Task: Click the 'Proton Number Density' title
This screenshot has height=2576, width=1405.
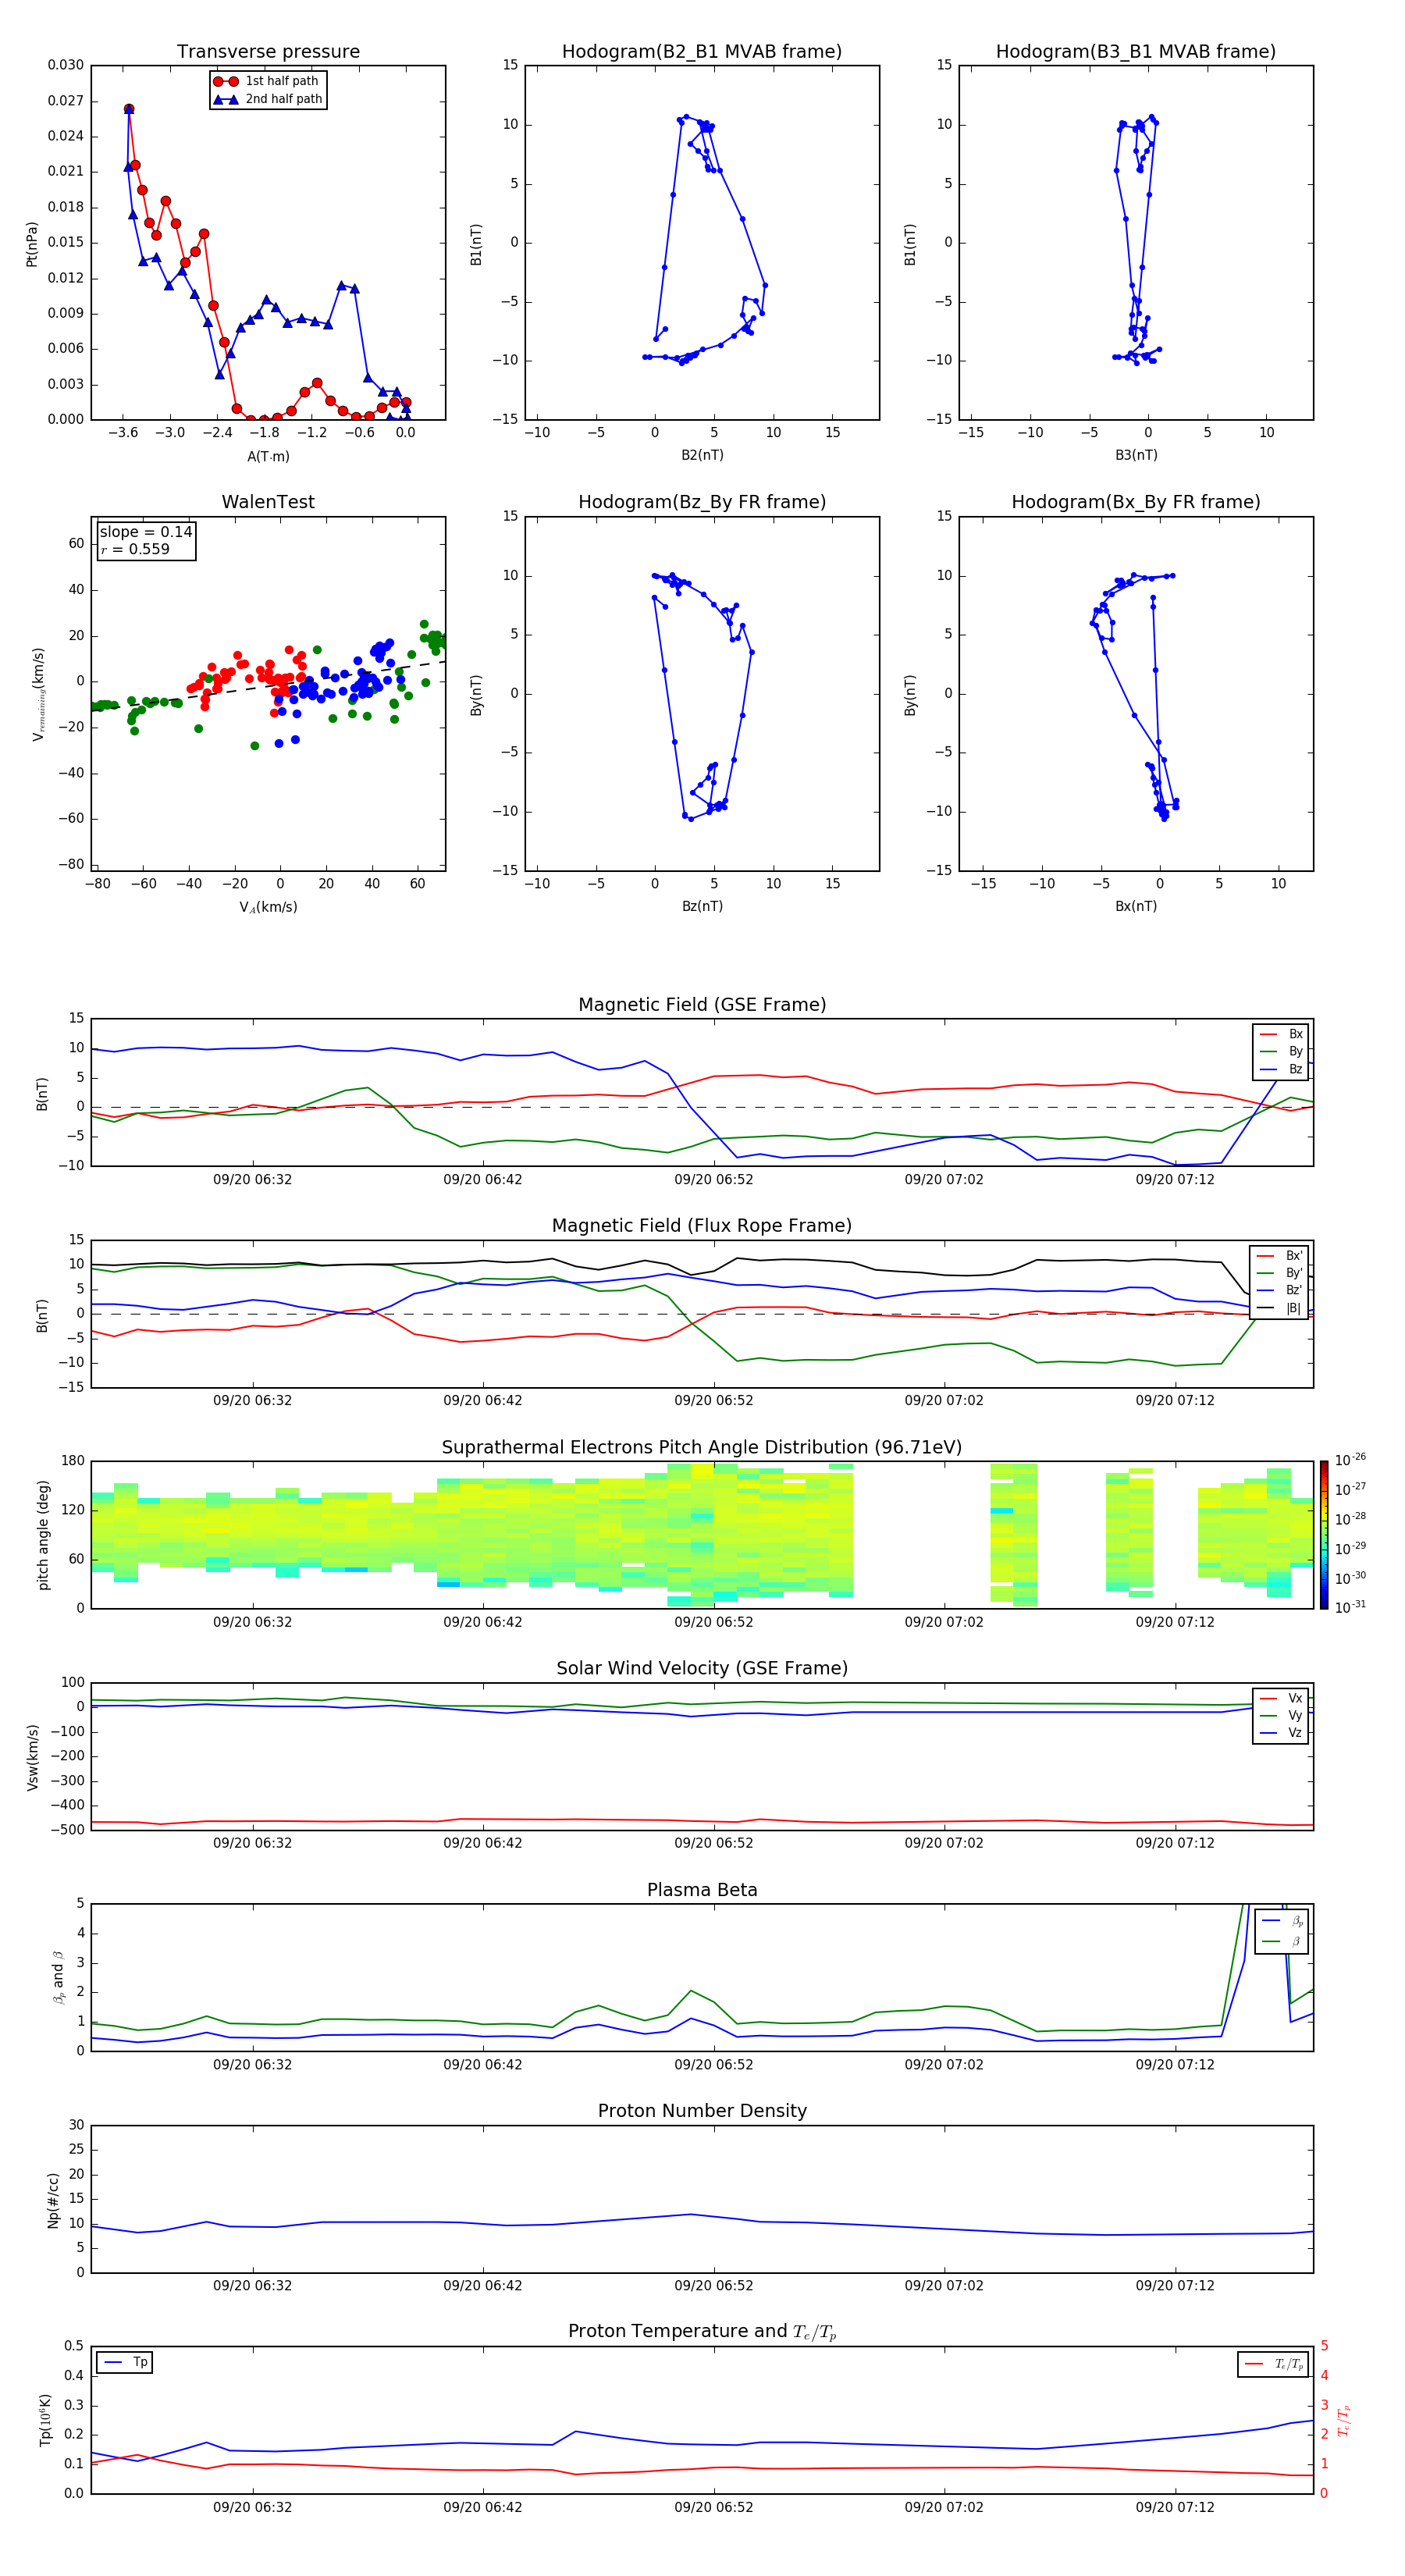Action: click(702, 2111)
